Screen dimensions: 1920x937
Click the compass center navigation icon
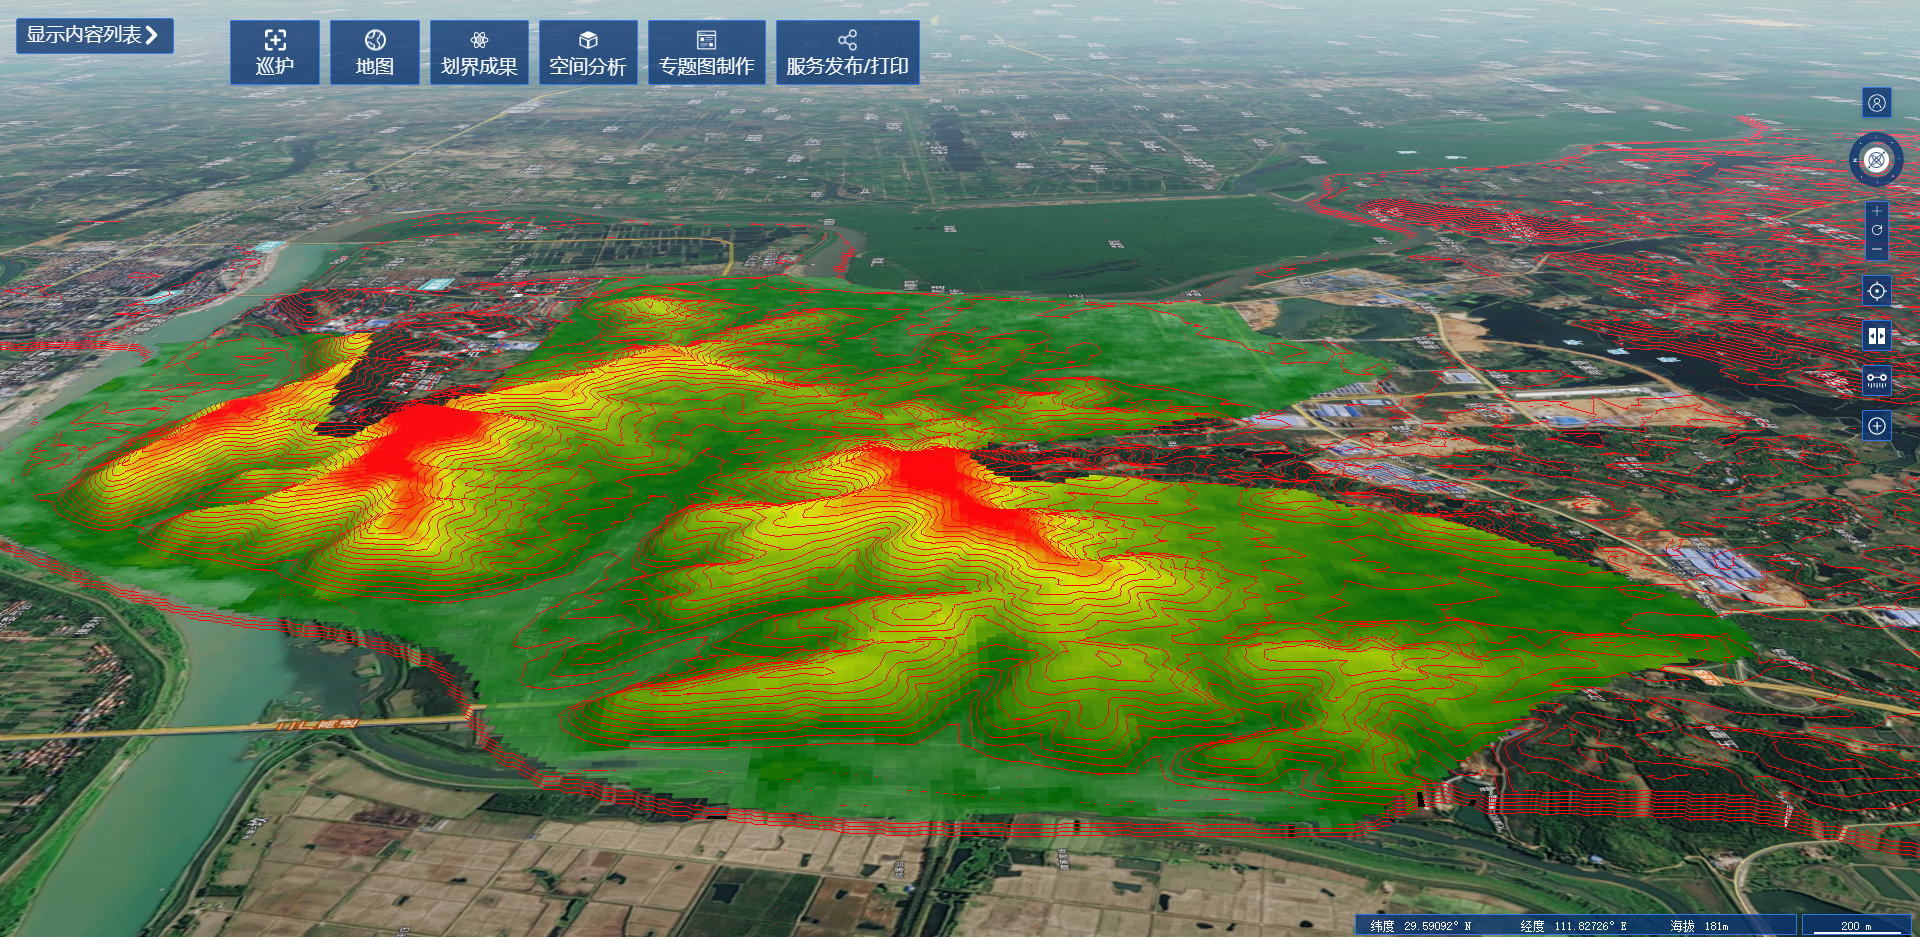[1876, 160]
